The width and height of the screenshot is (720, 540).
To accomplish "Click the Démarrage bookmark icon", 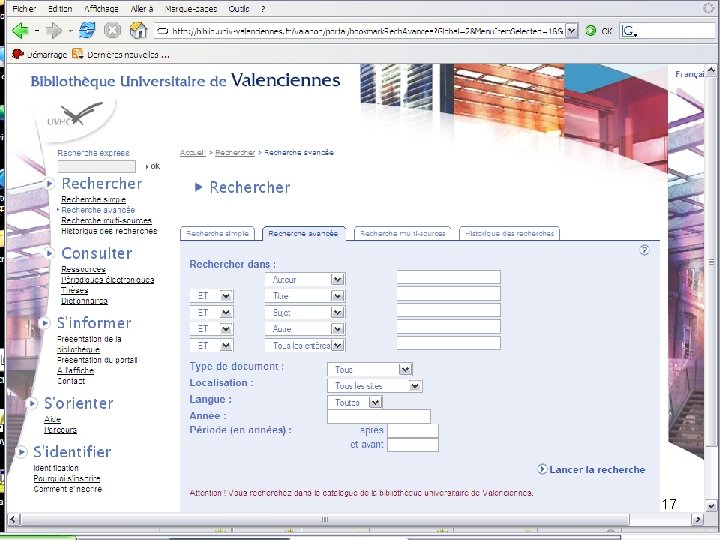I will coord(17,54).
